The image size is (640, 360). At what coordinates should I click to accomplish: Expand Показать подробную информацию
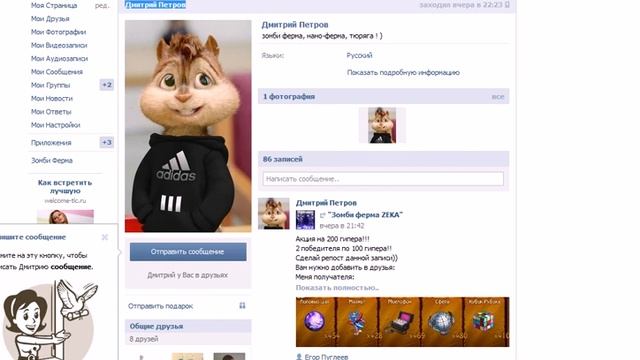[403, 72]
